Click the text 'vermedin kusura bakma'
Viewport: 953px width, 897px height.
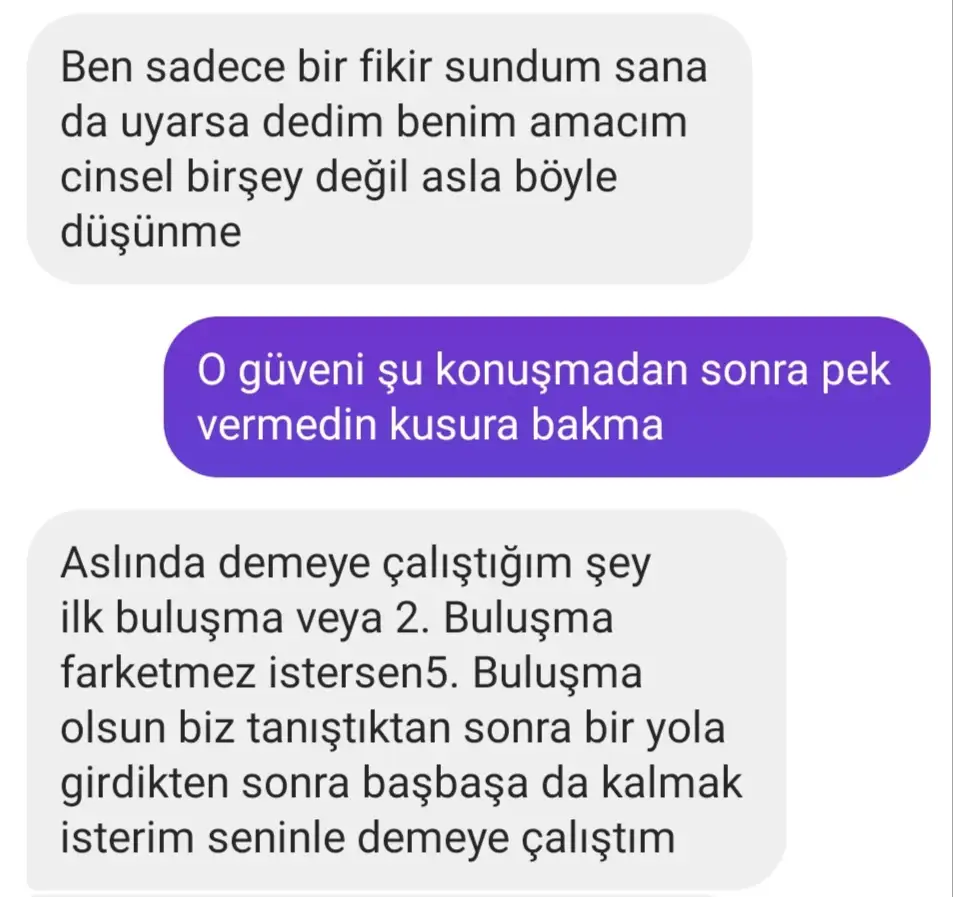pyautogui.click(x=430, y=425)
